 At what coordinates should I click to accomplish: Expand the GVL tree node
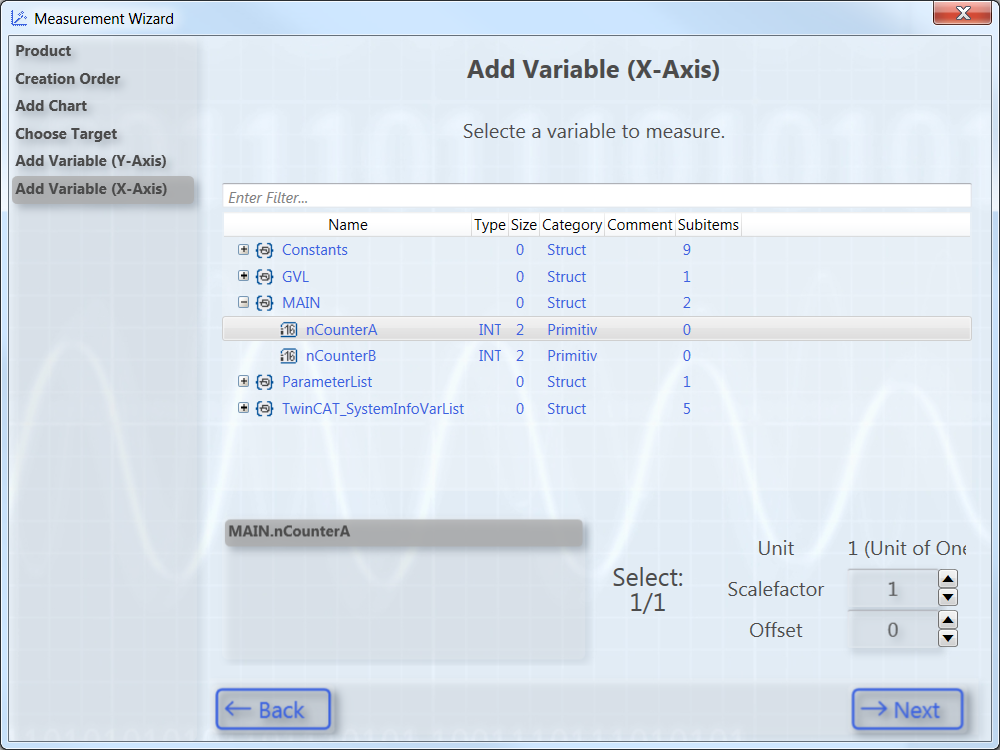click(x=244, y=276)
